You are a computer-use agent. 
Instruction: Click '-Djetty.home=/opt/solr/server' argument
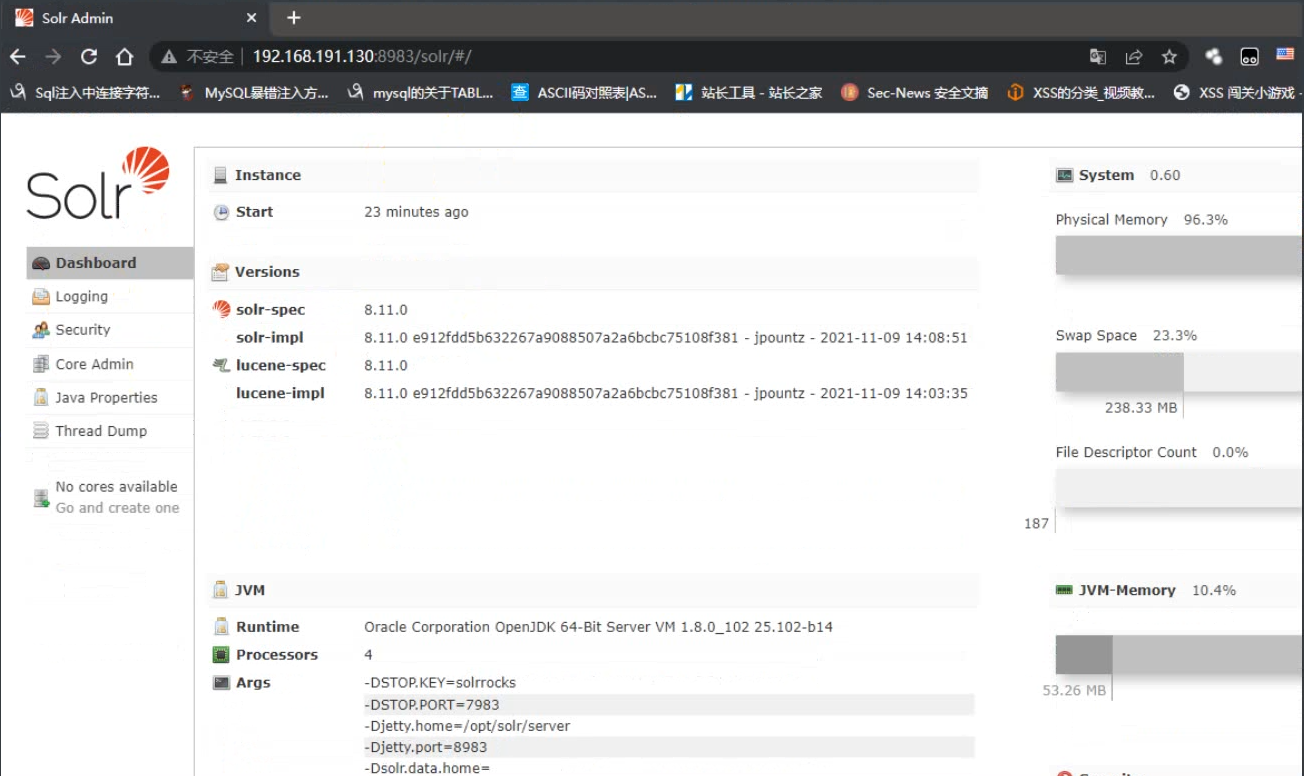coord(467,726)
